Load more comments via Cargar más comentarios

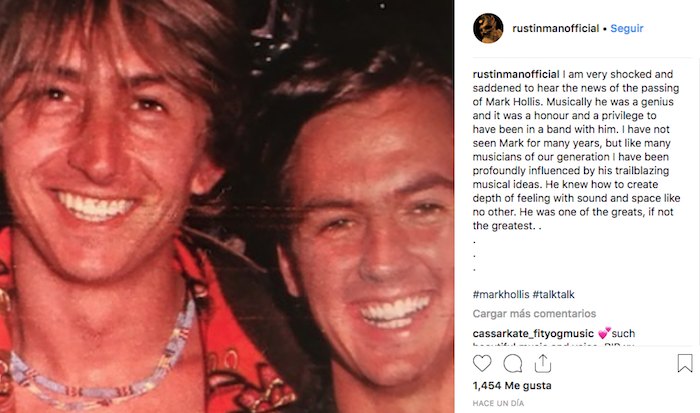(534, 313)
